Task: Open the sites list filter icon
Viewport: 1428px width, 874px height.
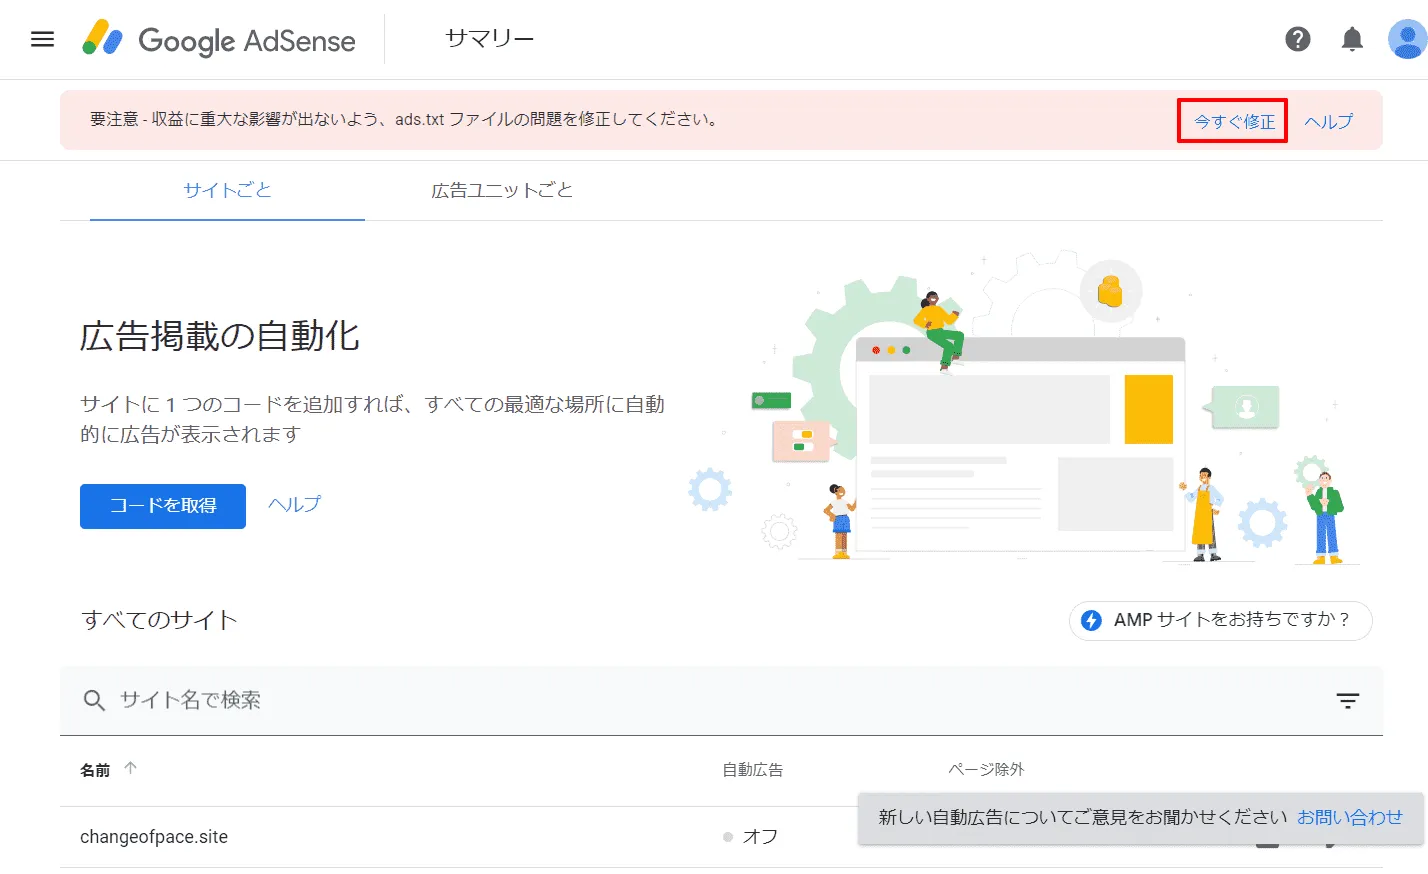Action: 1348,700
